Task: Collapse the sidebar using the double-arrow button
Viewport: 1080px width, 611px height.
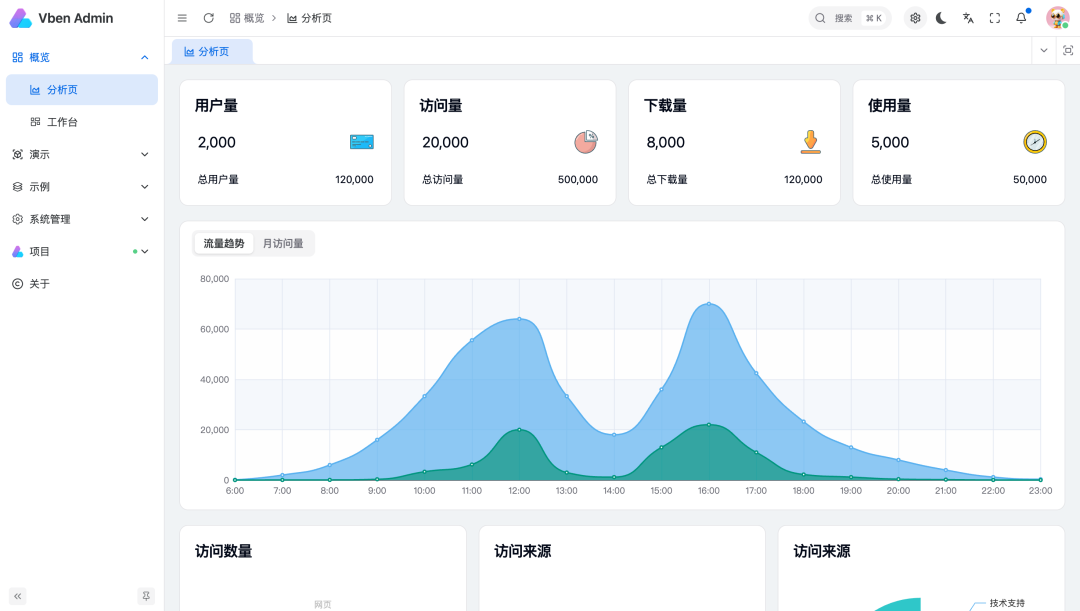Action: [16, 595]
